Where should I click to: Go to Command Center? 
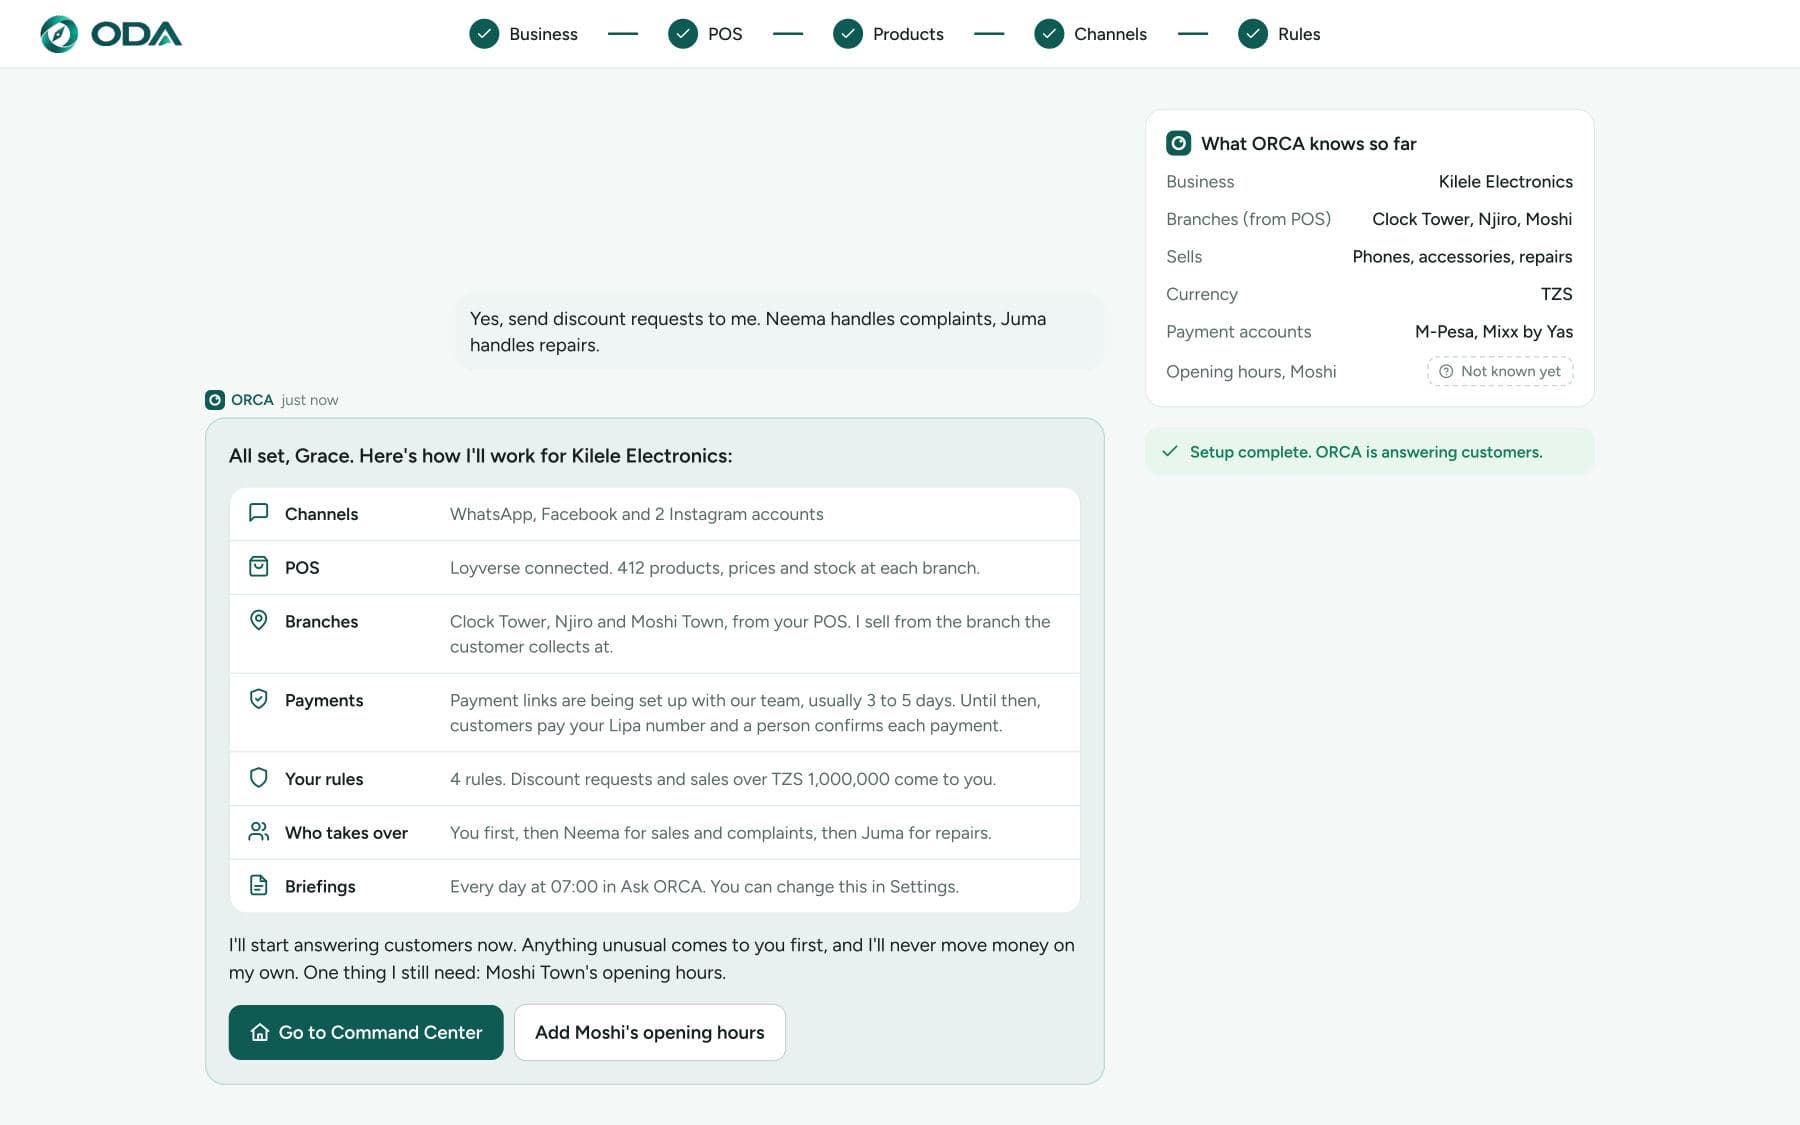(x=366, y=1032)
